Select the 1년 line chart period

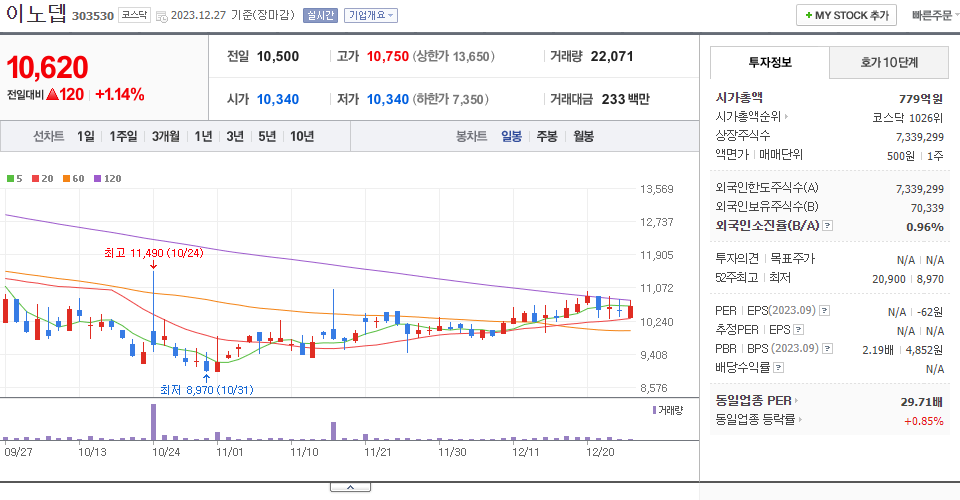[203, 136]
